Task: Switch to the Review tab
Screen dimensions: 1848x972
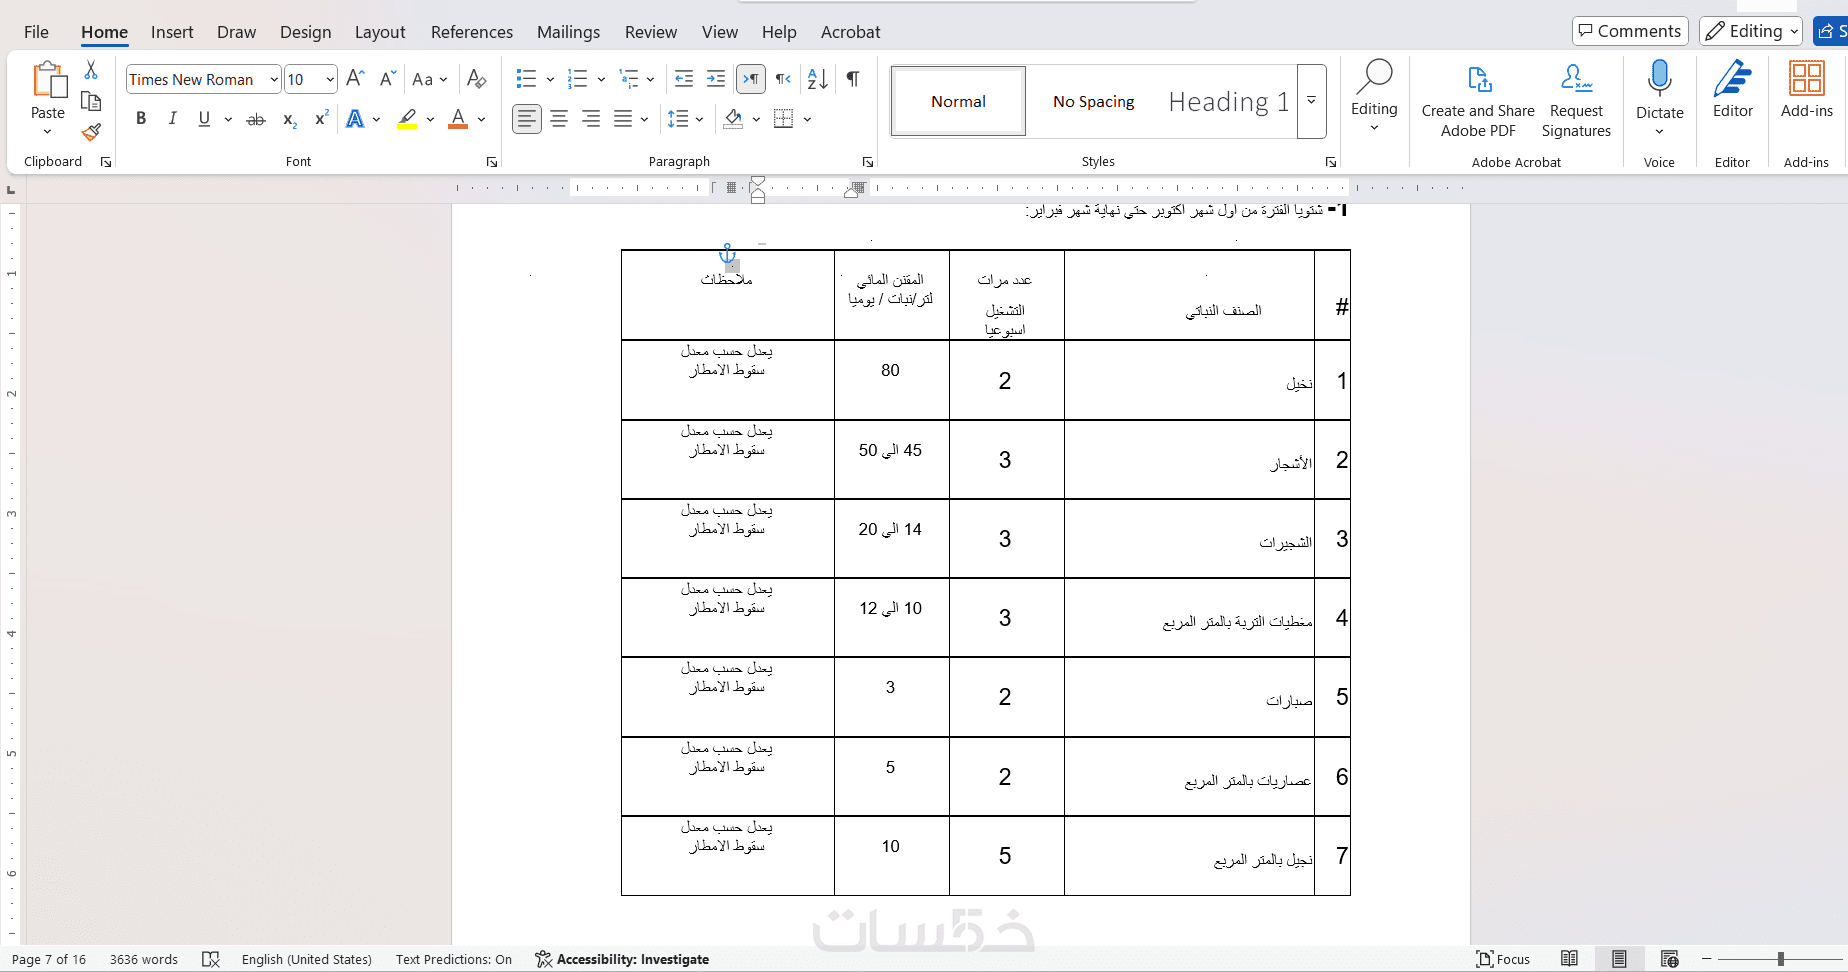Action: click(x=651, y=32)
